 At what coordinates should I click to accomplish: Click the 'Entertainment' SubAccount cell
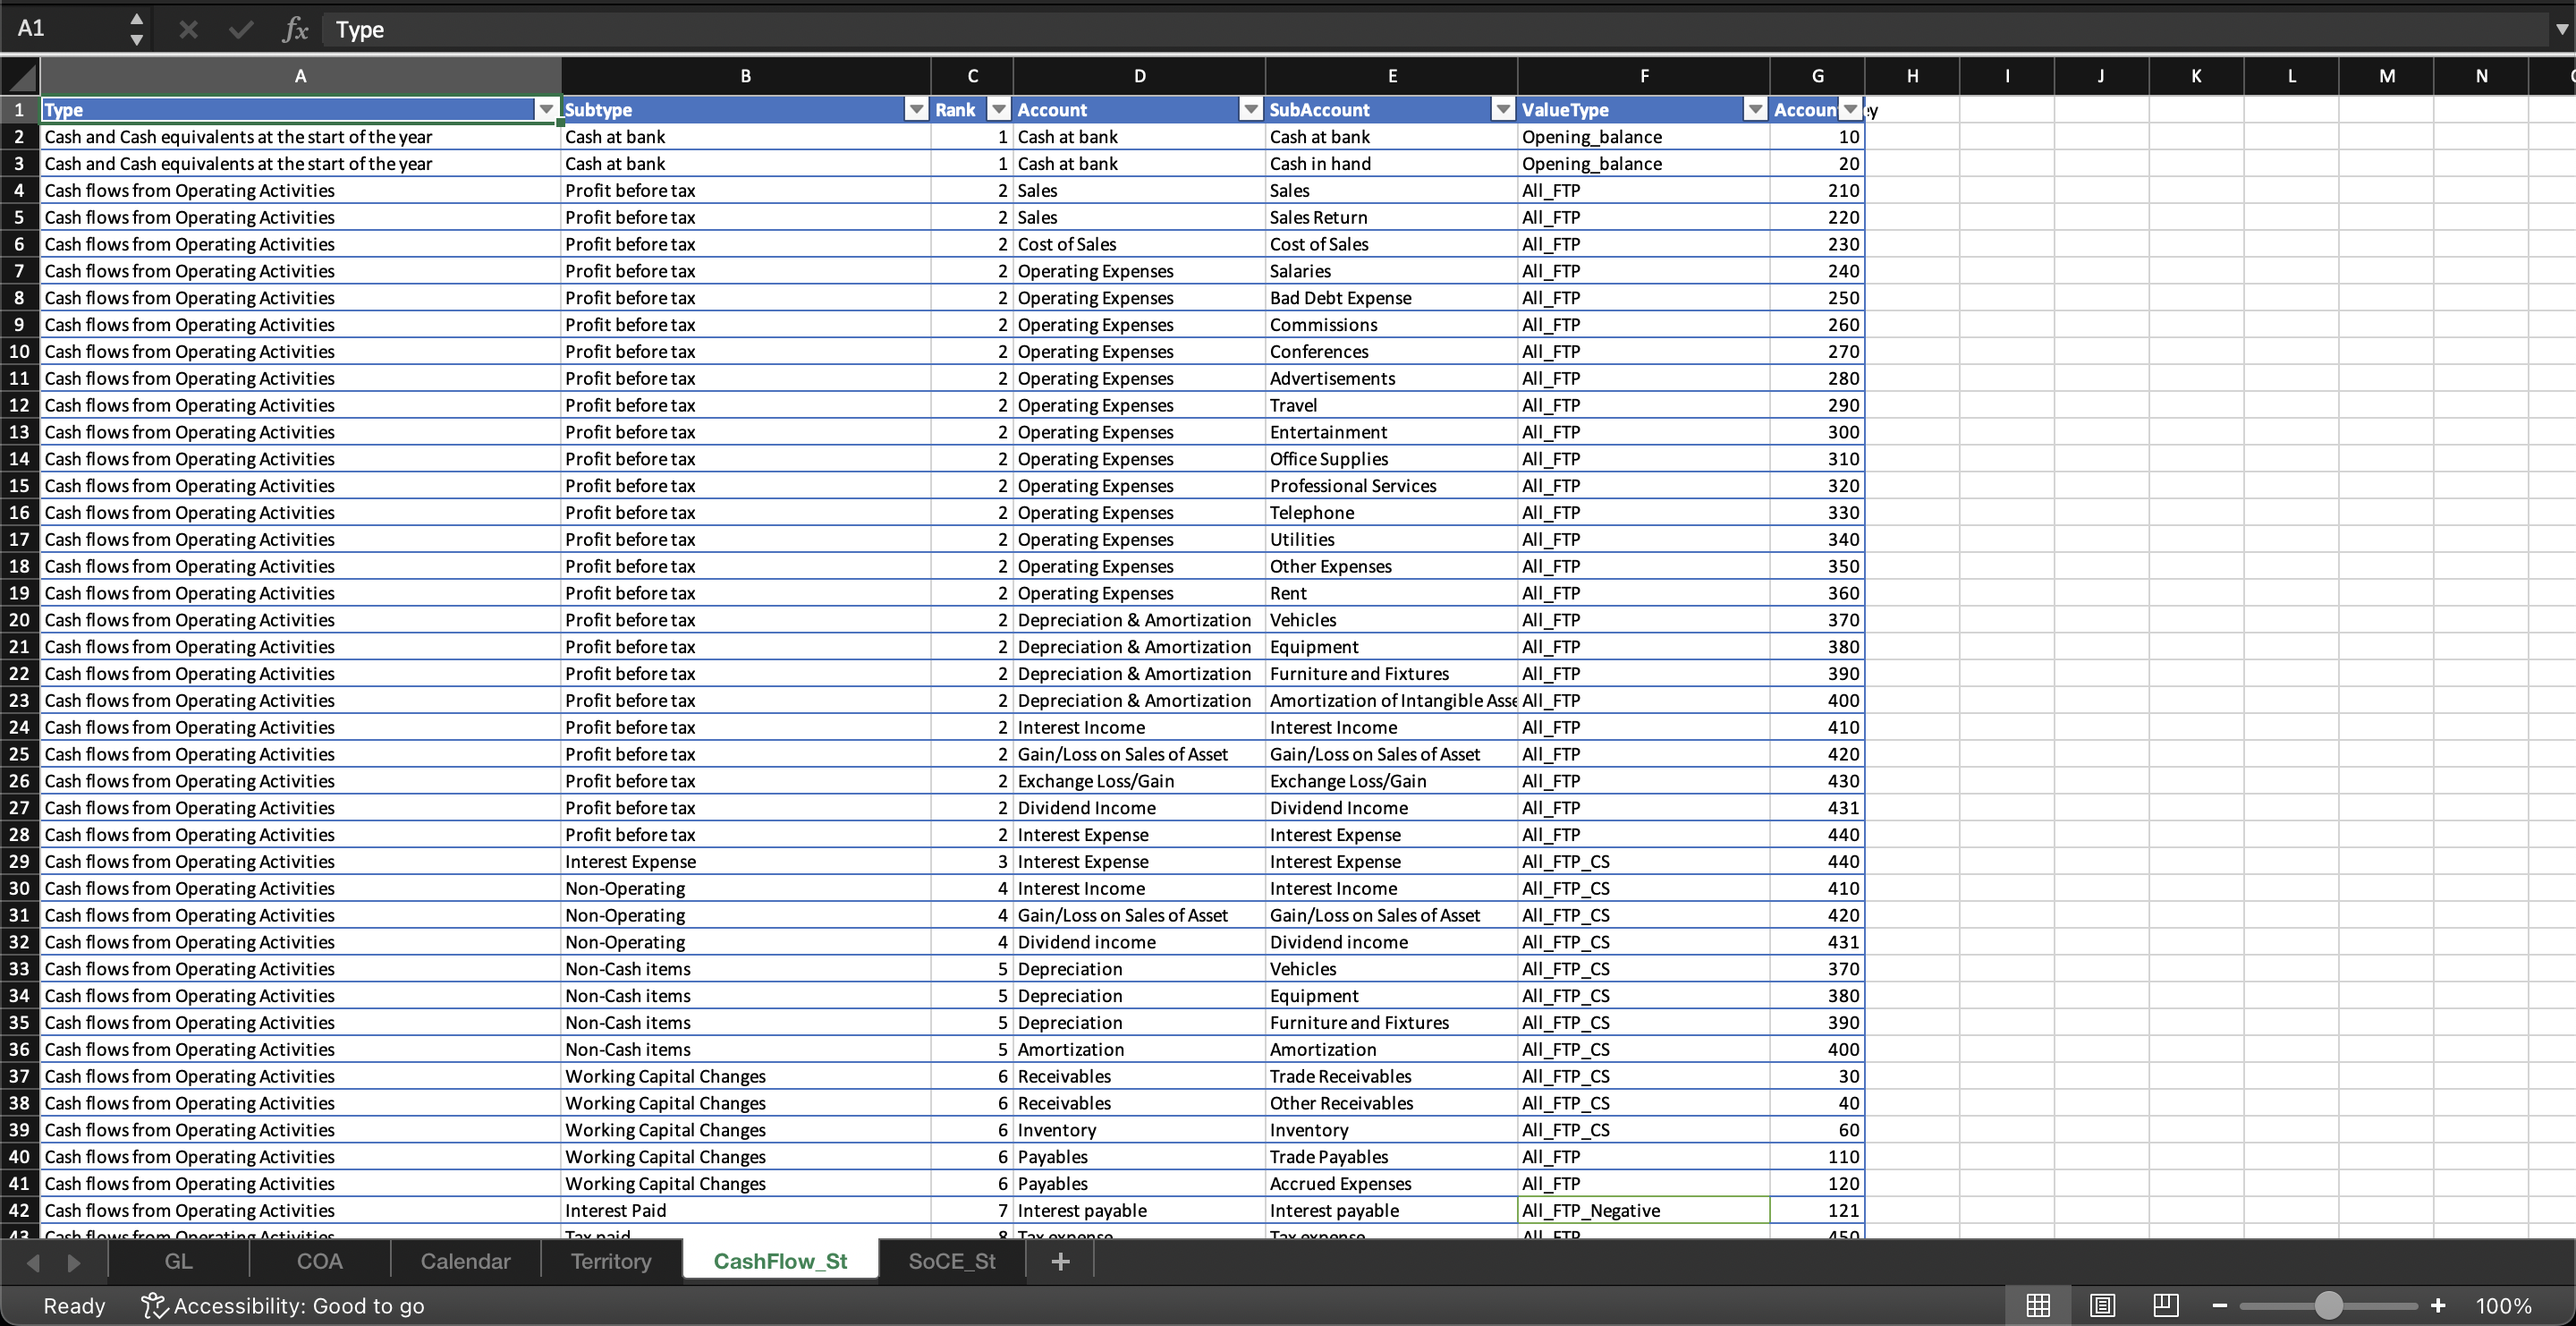click(1391, 432)
